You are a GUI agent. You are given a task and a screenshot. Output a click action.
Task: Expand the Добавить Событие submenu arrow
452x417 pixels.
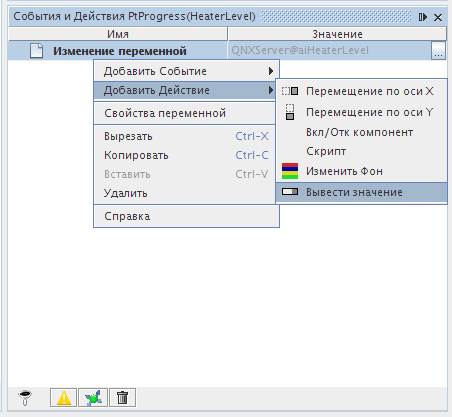271,71
